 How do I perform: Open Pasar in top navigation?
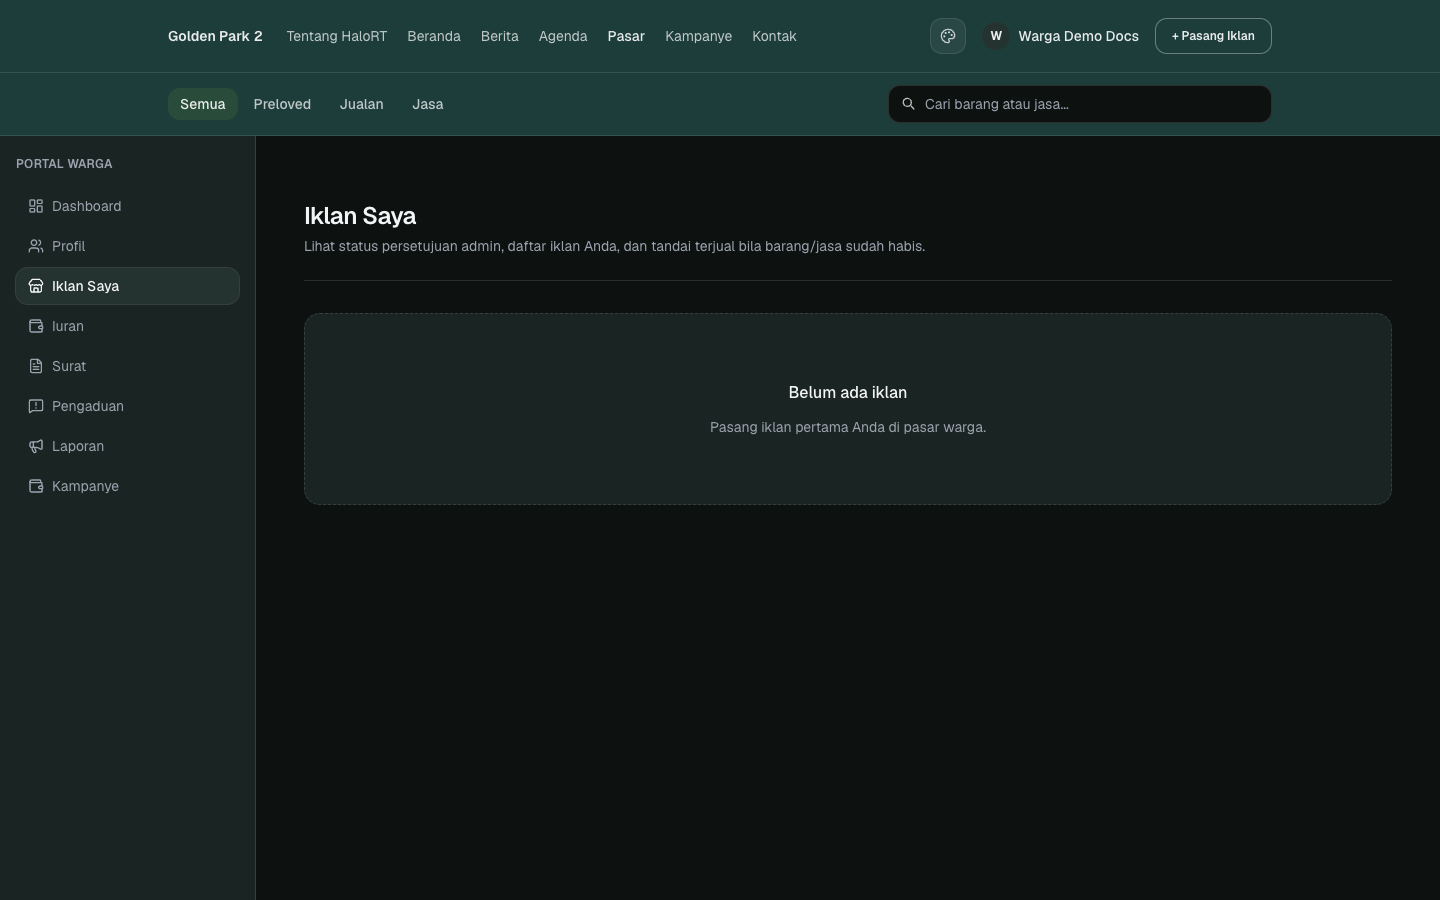pos(626,36)
